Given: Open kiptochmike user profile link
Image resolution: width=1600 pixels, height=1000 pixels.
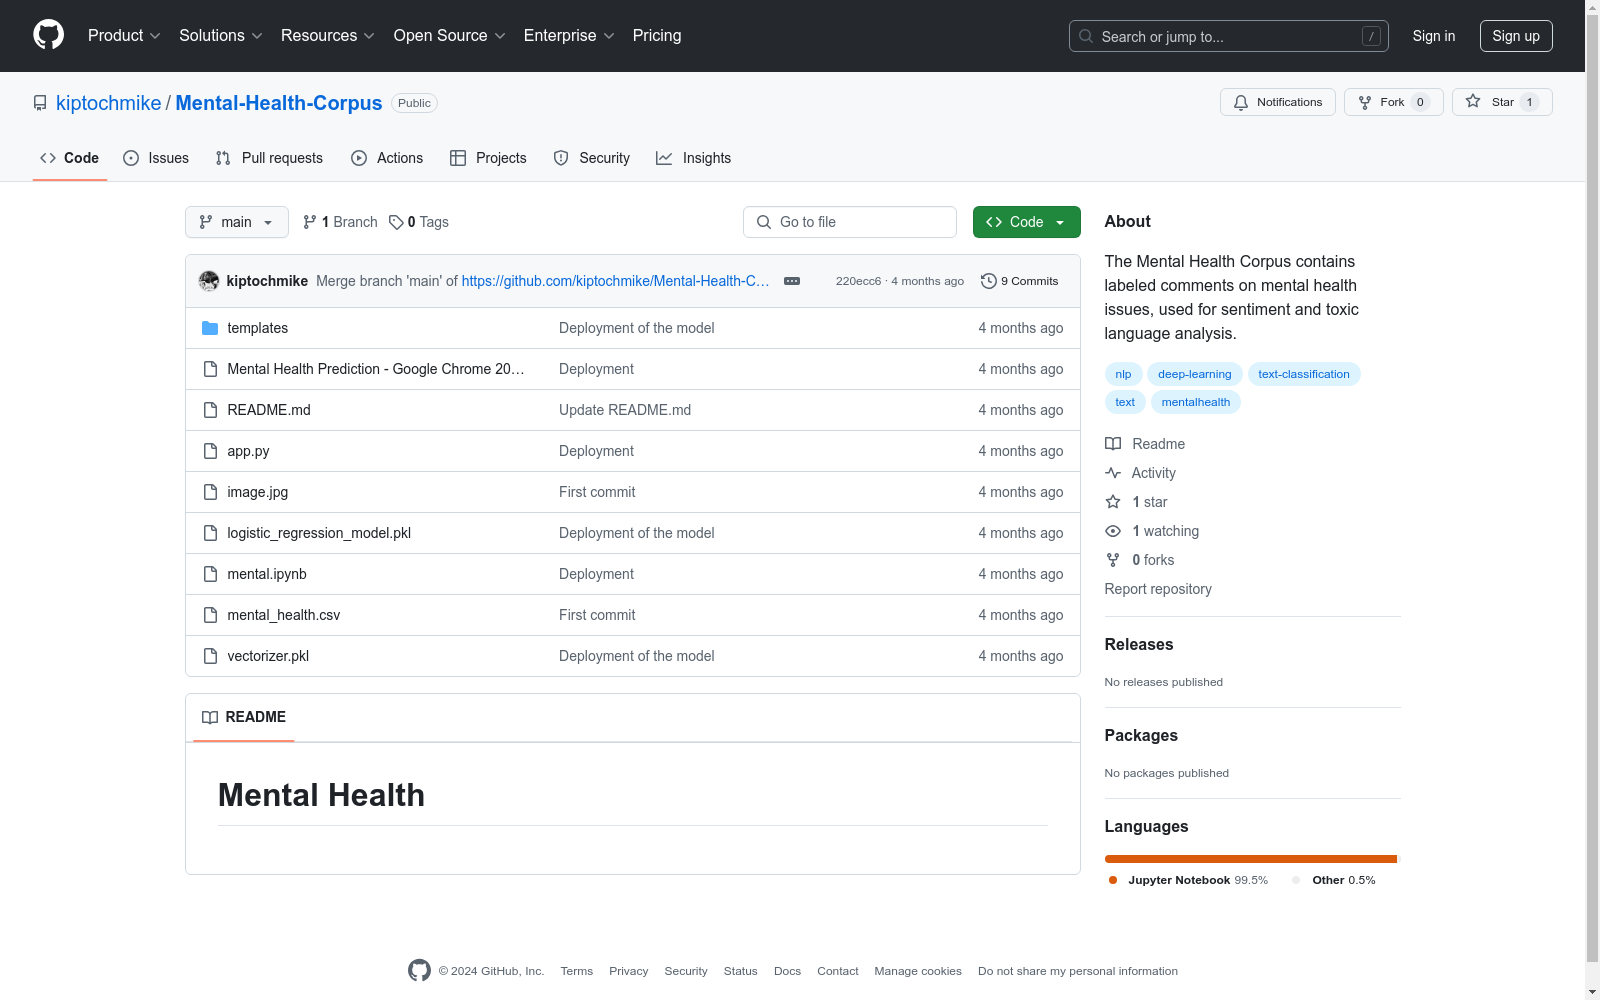Looking at the screenshot, I should point(108,103).
